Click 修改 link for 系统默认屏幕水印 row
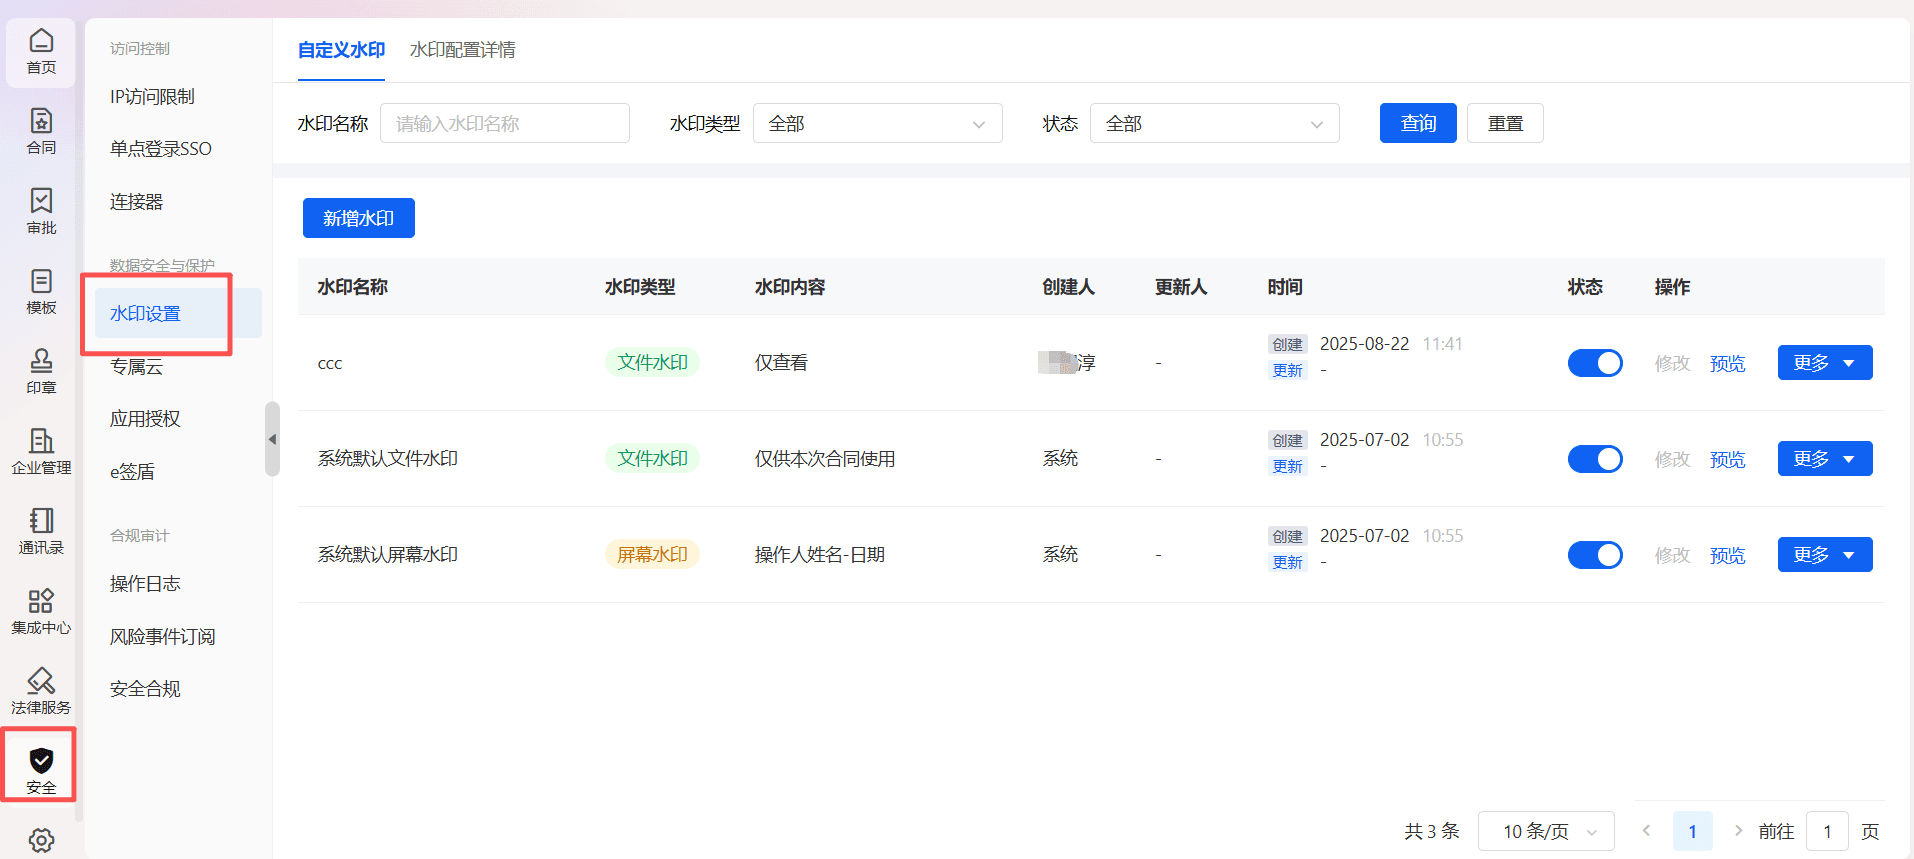The width and height of the screenshot is (1914, 859). 1672,555
